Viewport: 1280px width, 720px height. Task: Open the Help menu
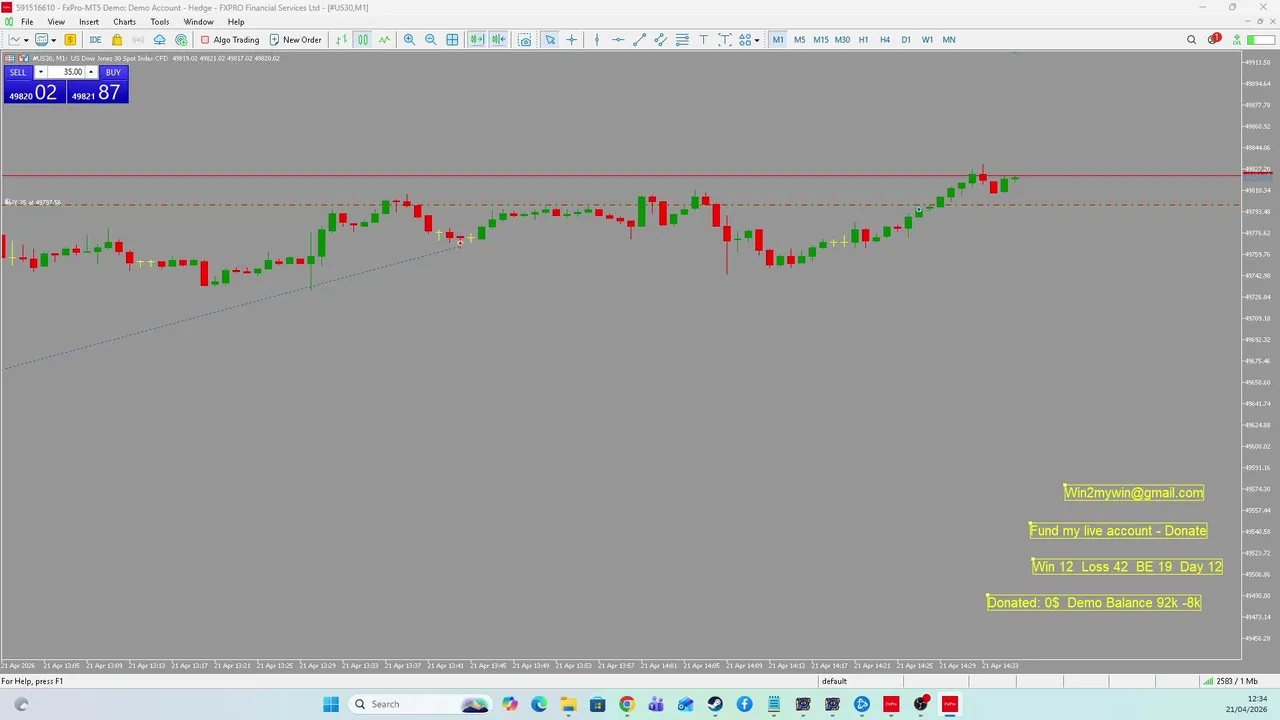pos(236,22)
